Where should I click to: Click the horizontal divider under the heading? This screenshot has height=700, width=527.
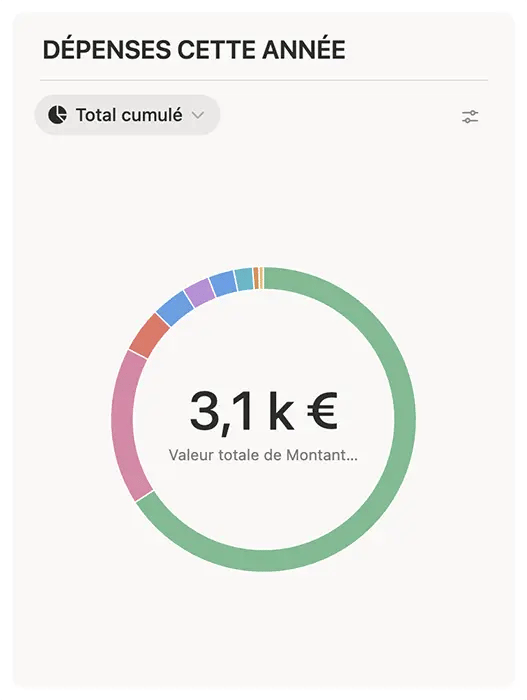pos(264,80)
